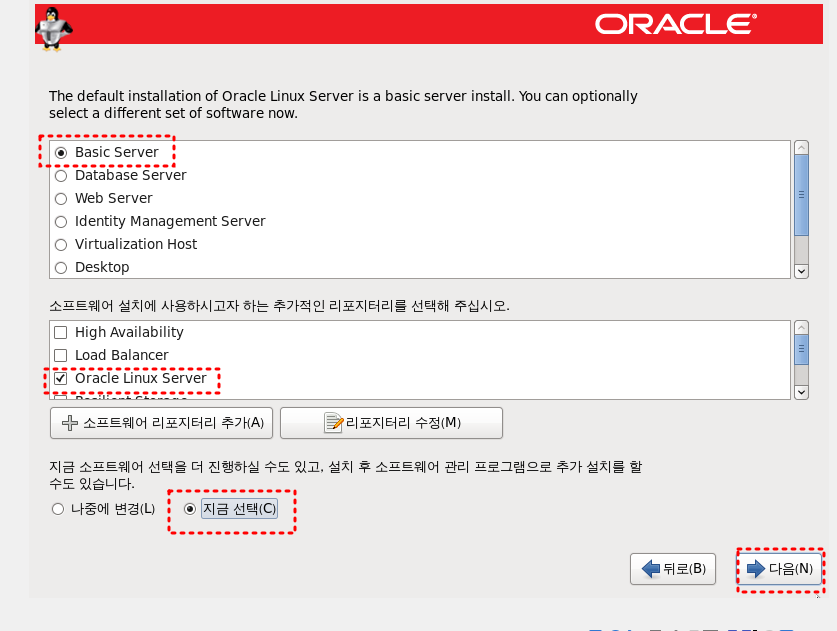
Task: Enable the High Availability repository checkbox
Action: (61, 333)
